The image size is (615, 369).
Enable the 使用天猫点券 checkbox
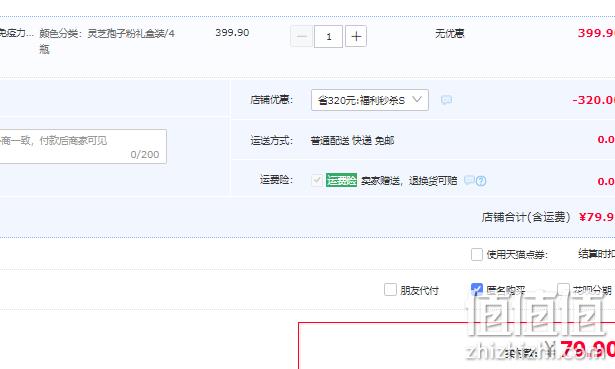point(477,254)
